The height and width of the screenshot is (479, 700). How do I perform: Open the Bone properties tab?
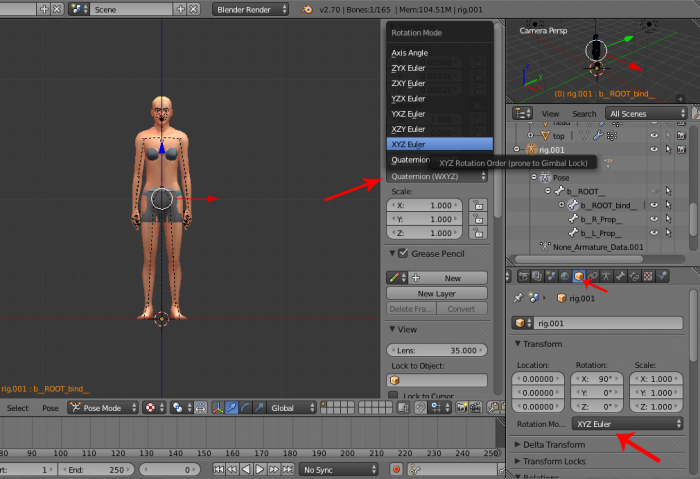pyautogui.click(x=620, y=276)
